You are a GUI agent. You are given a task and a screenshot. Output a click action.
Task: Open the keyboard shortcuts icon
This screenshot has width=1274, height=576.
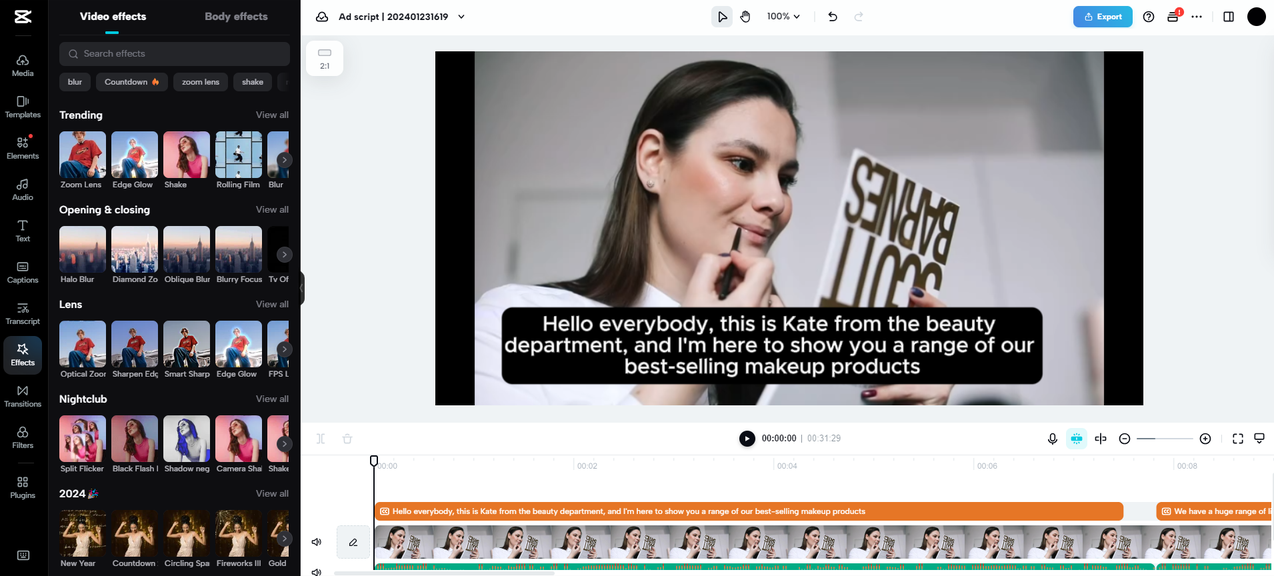[23, 555]
